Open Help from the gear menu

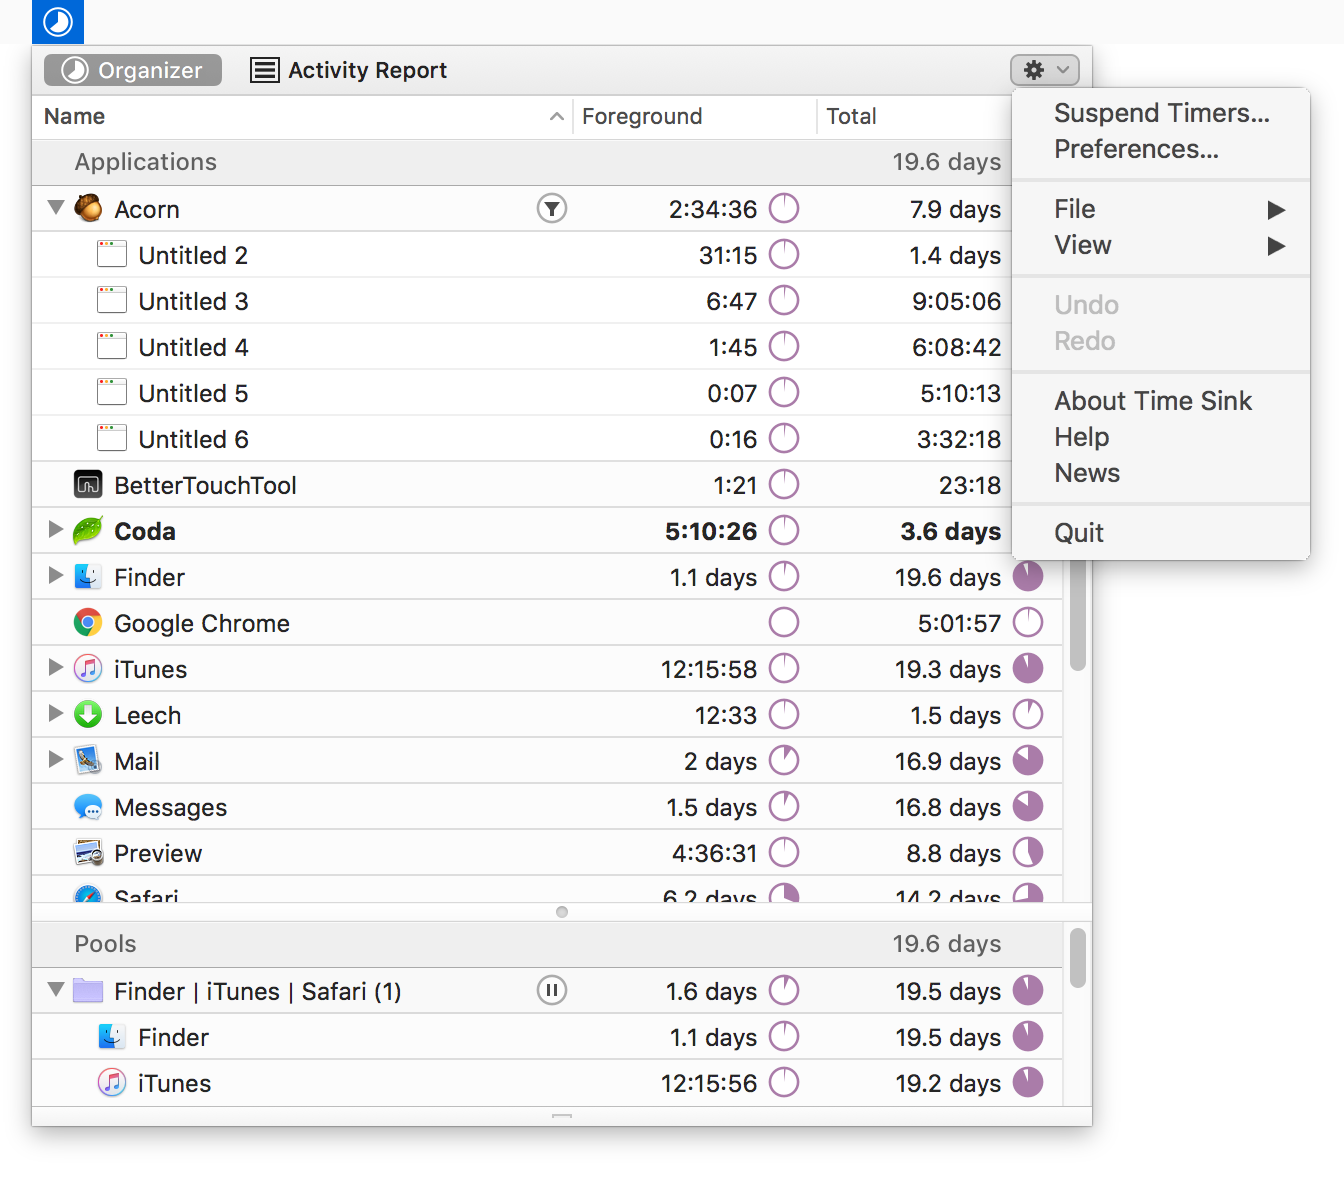tap(1161, 437)
